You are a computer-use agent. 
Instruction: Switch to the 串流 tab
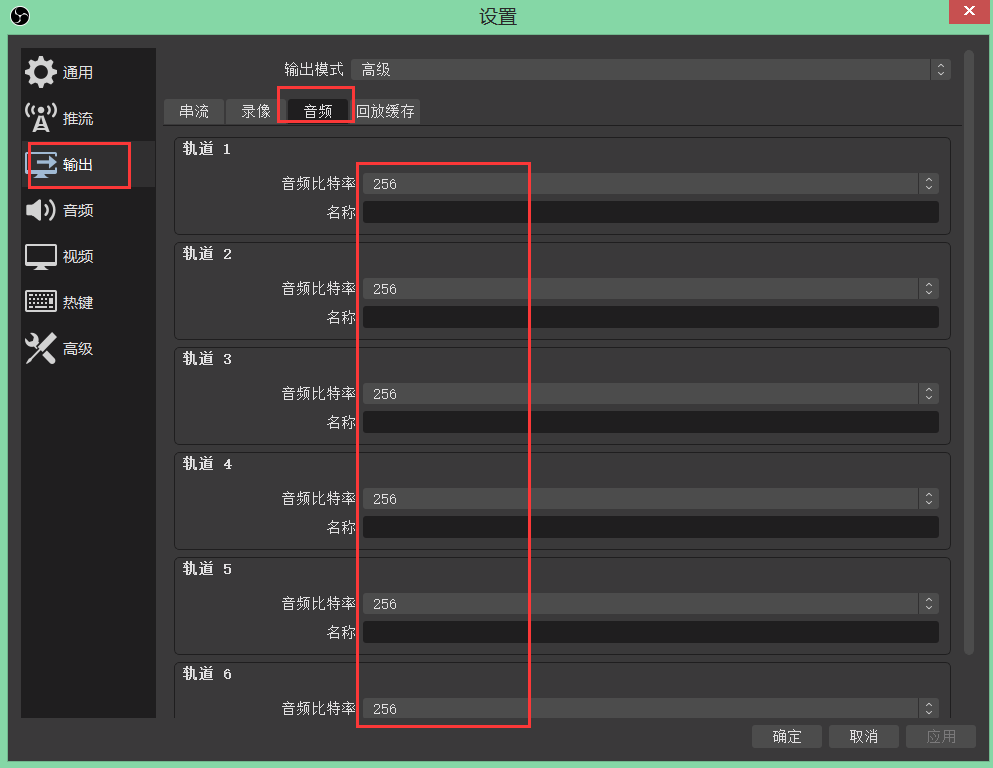click(x=194, y=111)
